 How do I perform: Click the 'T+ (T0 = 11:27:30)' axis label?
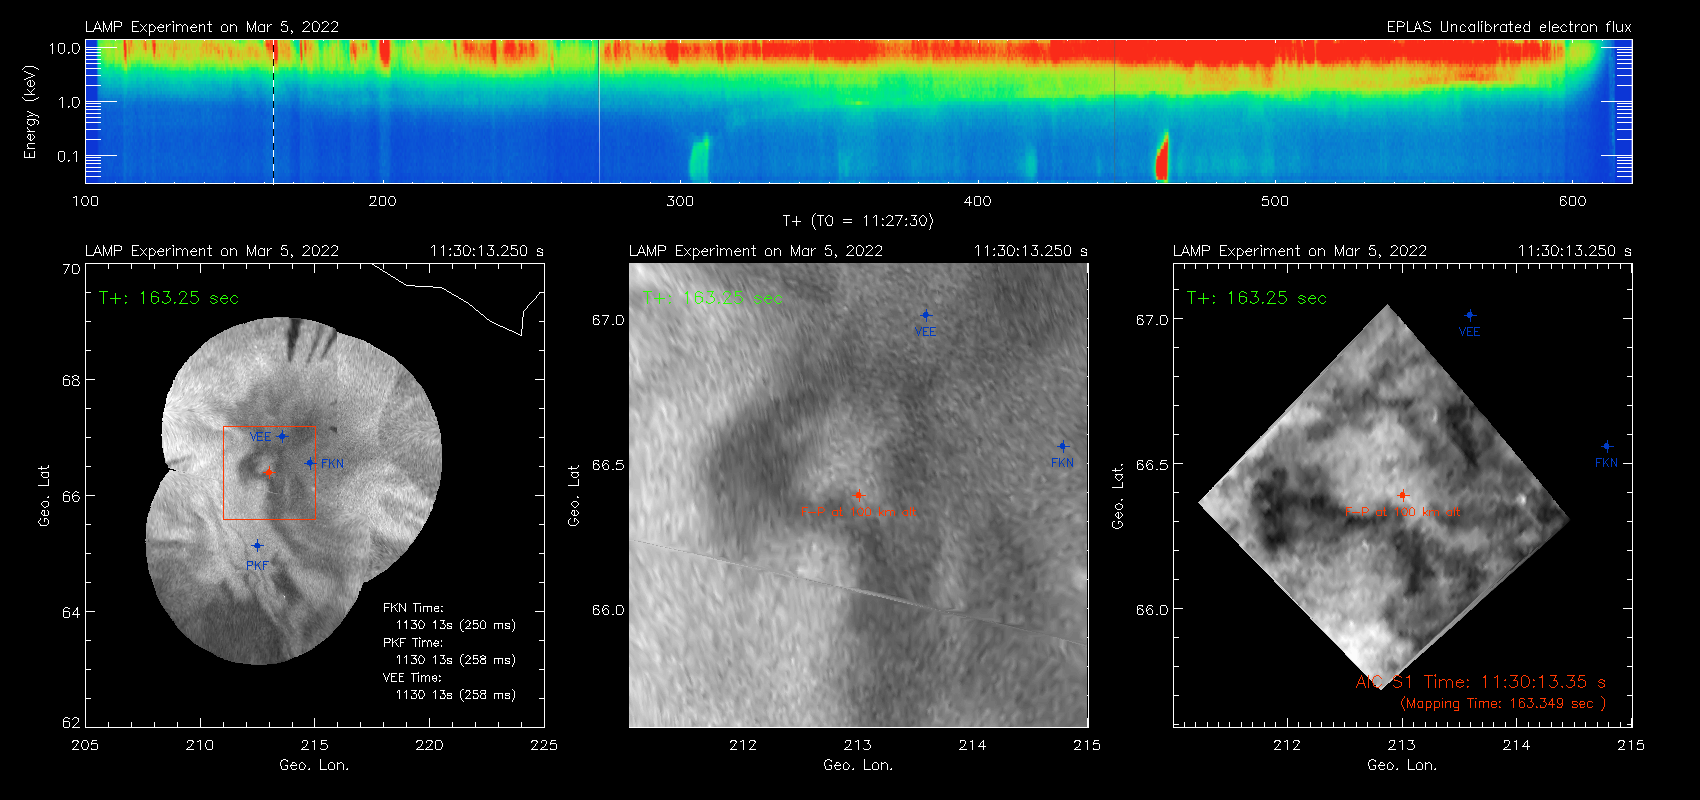click(x=857, y=221)
